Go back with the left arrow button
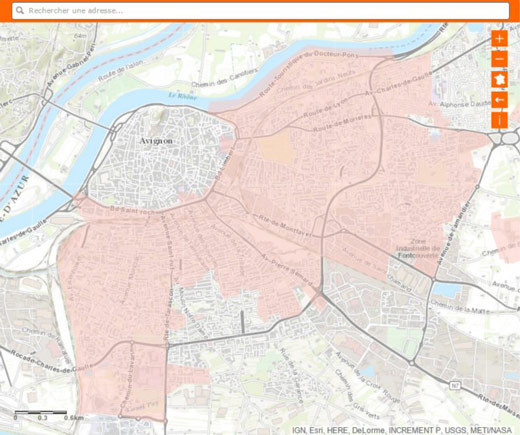This screenshot has width=520, height=435. pyautogui.click(x=499, y=100)
